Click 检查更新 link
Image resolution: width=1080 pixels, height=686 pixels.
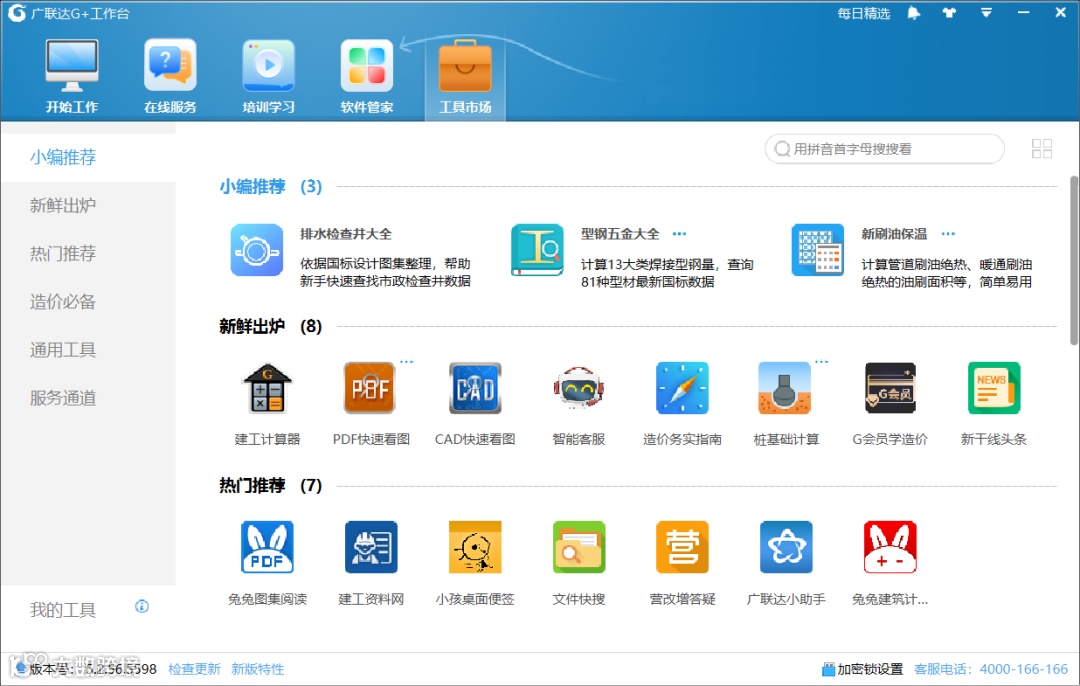pyautogui.click(x=194, y=669)
